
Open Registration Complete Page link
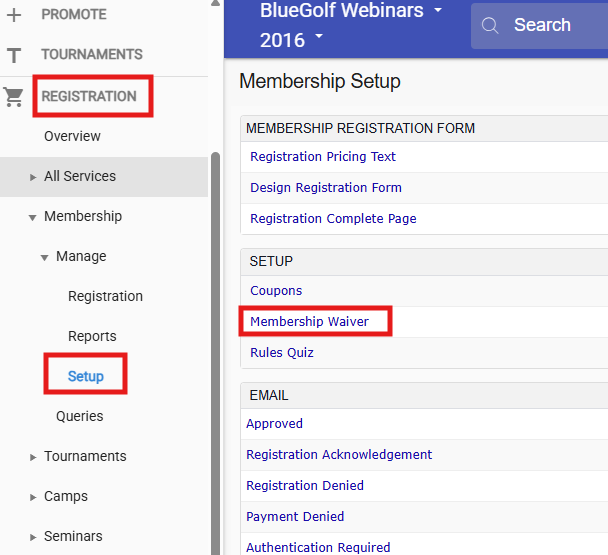[333, 219]
